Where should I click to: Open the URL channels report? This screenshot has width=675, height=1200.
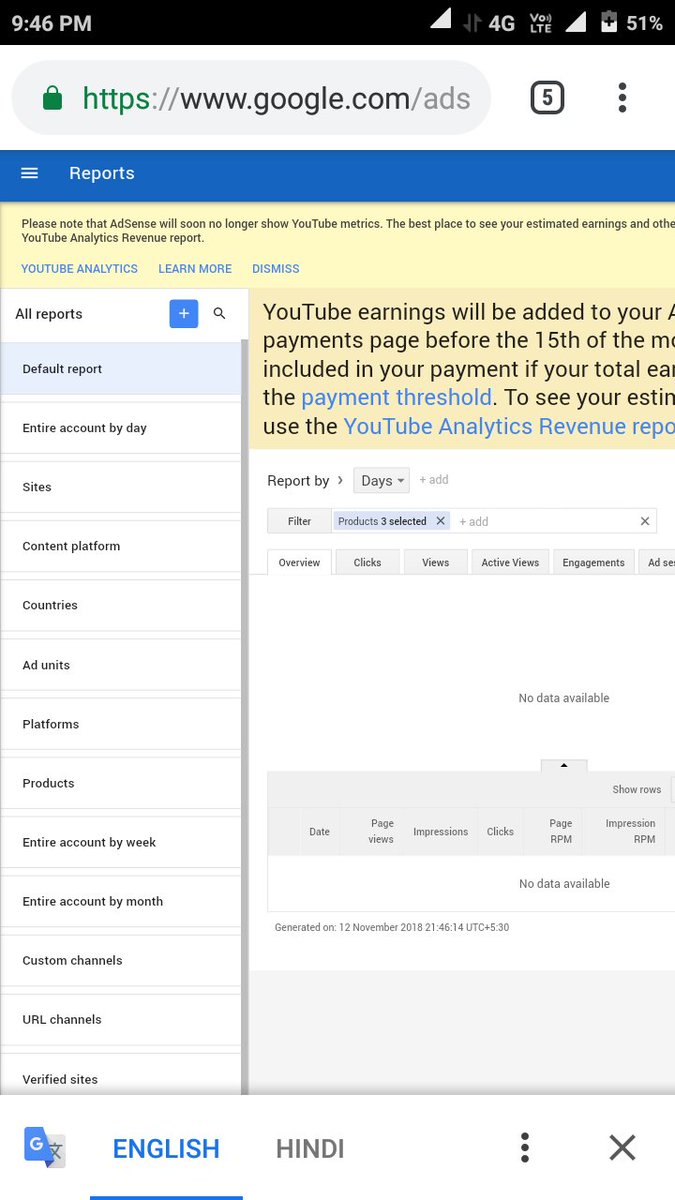(121, 1019)
